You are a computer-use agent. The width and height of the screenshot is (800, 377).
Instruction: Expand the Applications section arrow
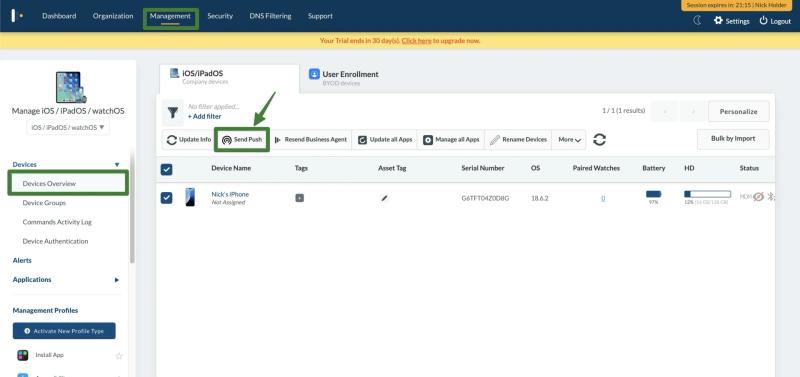click(x=117, y=280)
